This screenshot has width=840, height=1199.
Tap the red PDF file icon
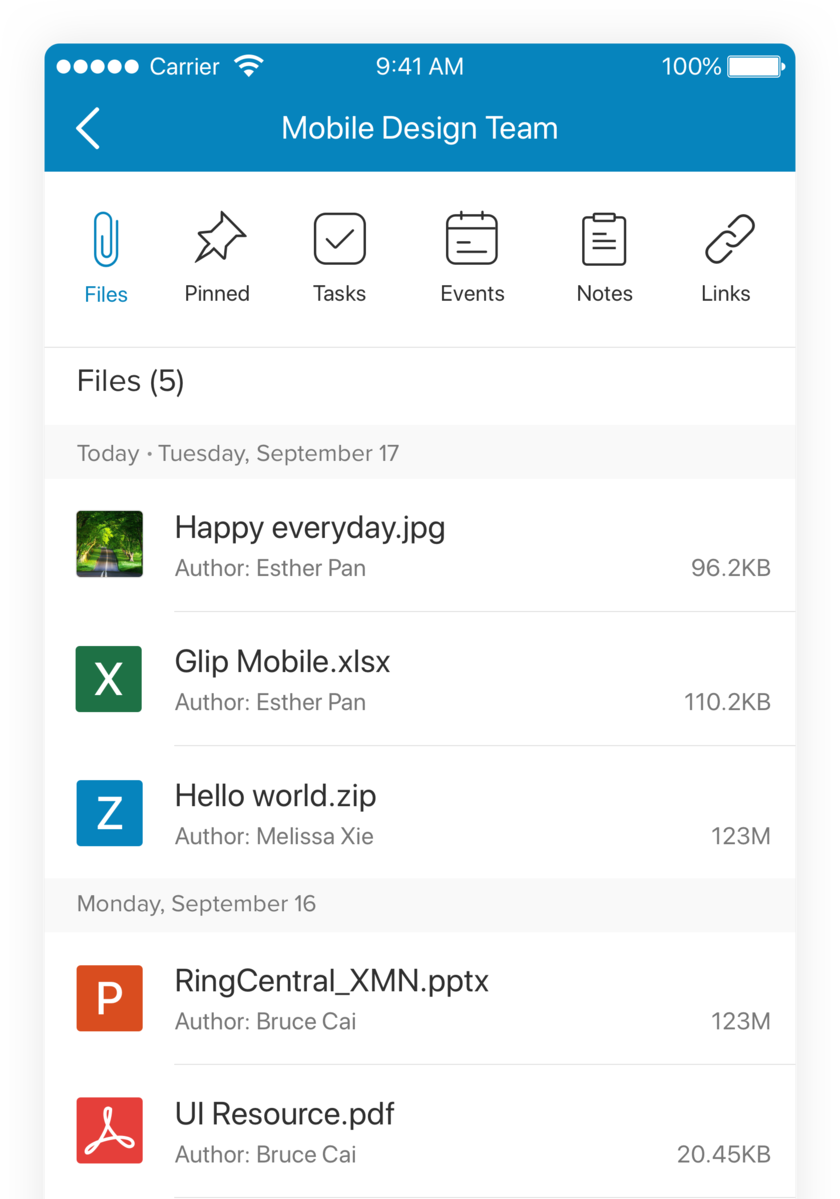click(x=109, y=1131)
